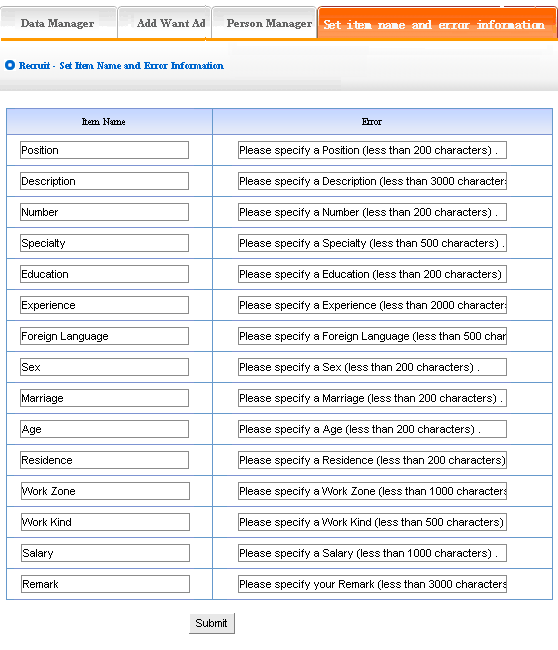The width and height of the screenshot is (558, 650).
Task: Click the Sex item name field
Action: point(104,367)
